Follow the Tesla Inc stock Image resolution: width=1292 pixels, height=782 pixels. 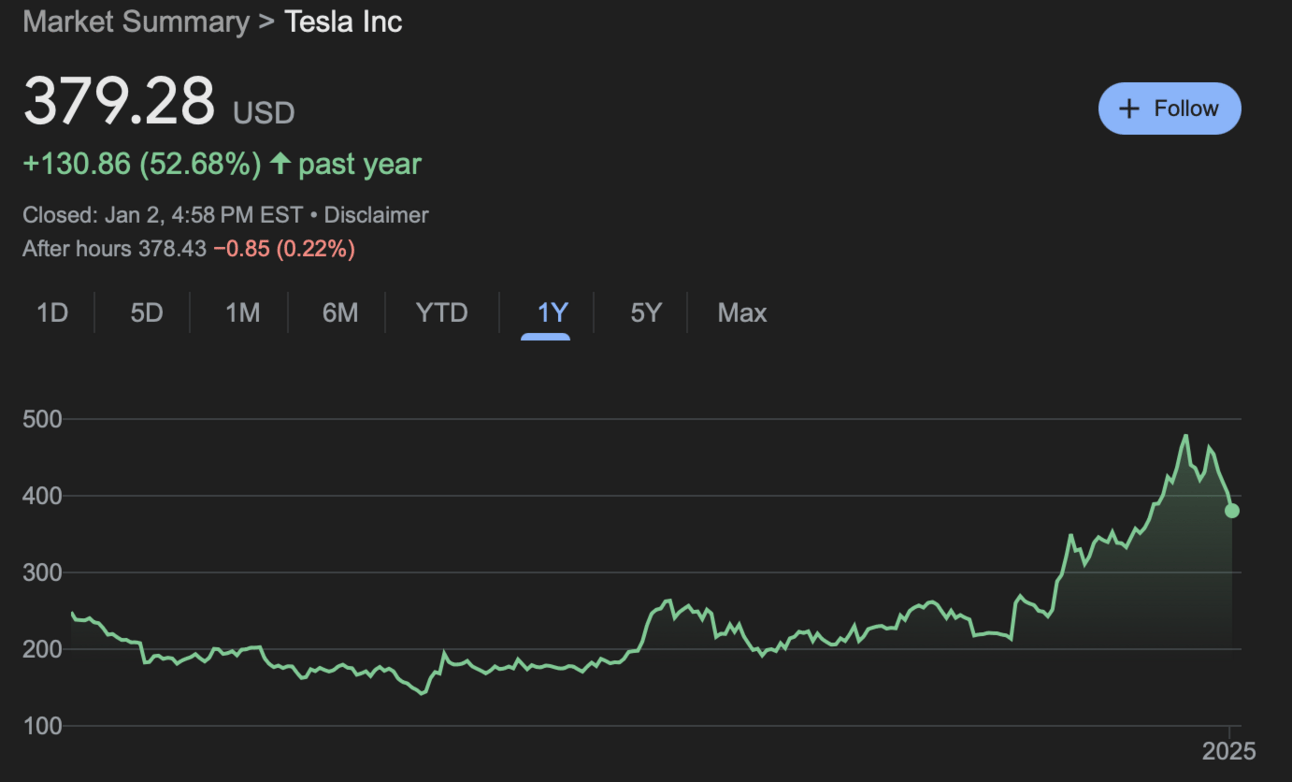(x=1169, y=109)
